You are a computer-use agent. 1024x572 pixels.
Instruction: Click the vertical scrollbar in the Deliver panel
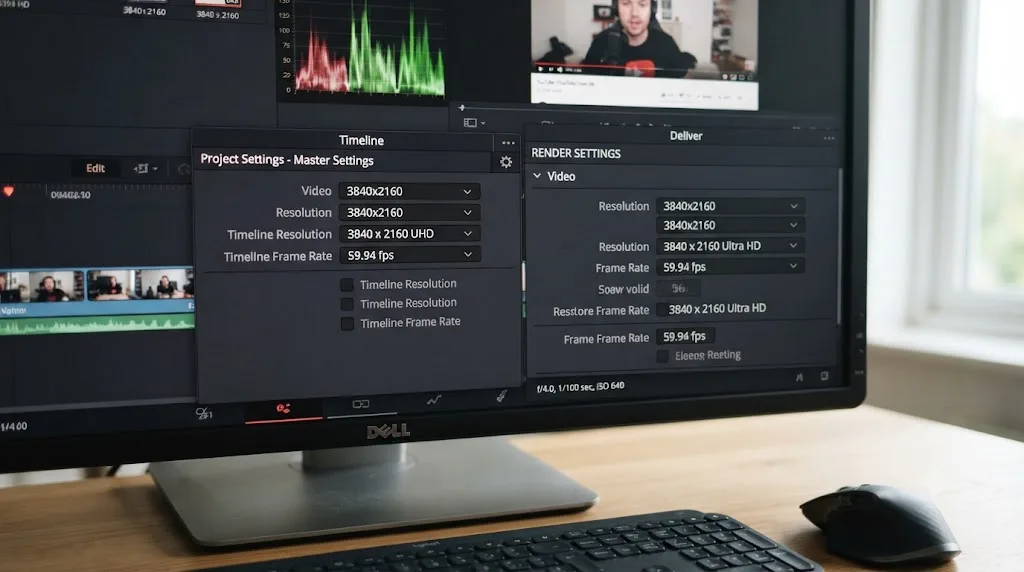(x=839, y=246)
